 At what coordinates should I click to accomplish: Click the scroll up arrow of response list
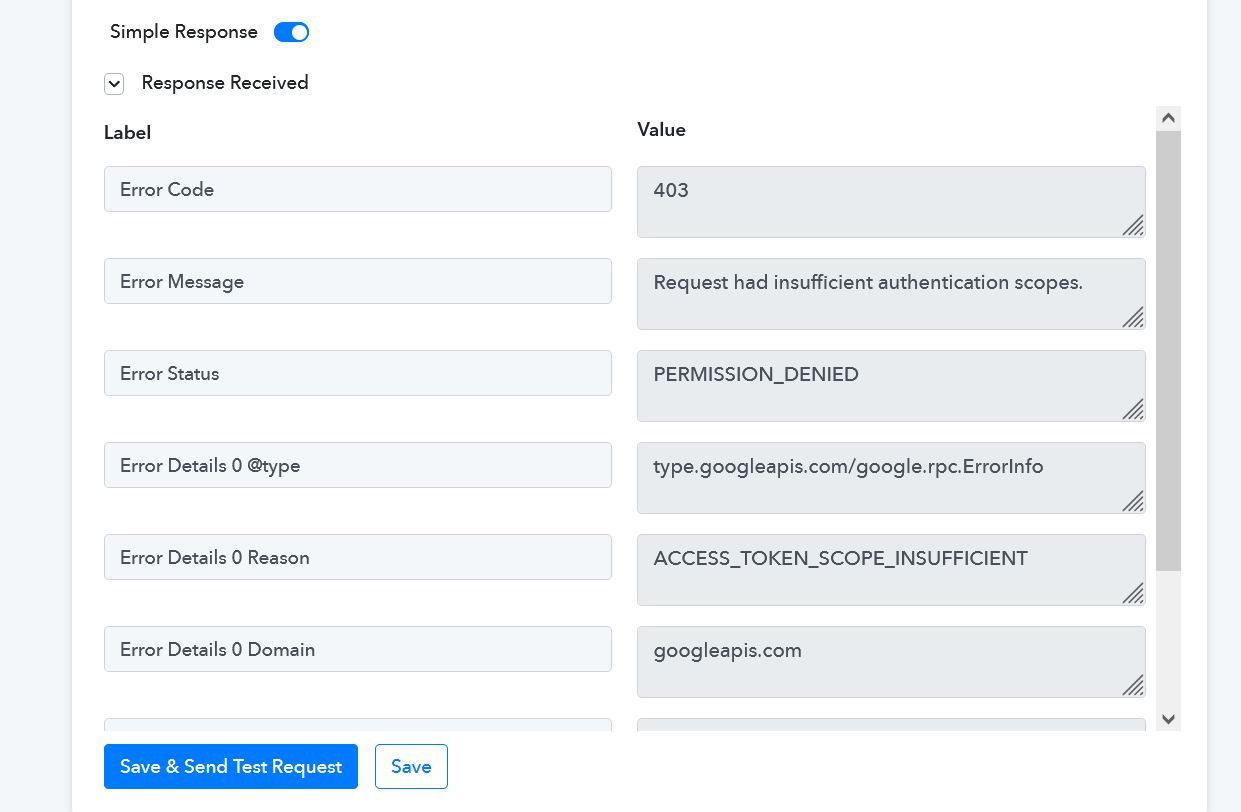[x=1168, y=118]
